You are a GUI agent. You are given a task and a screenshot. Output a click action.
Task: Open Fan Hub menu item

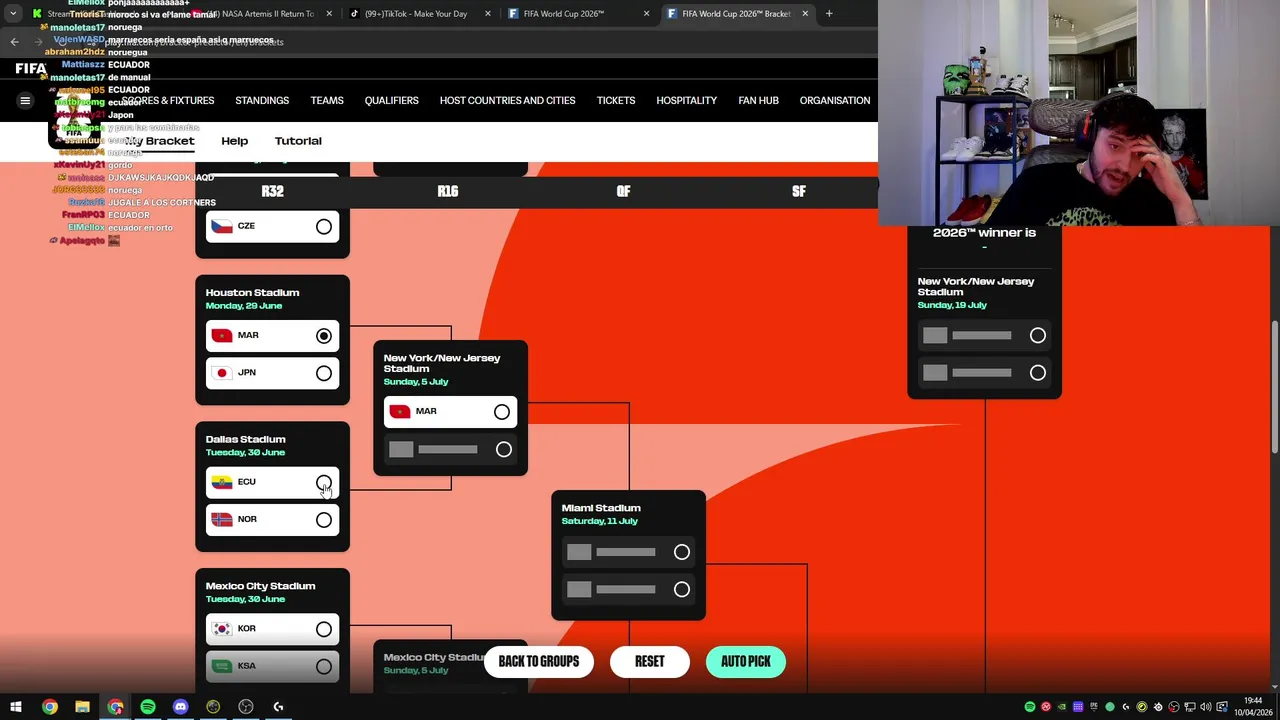pos(758,100)
